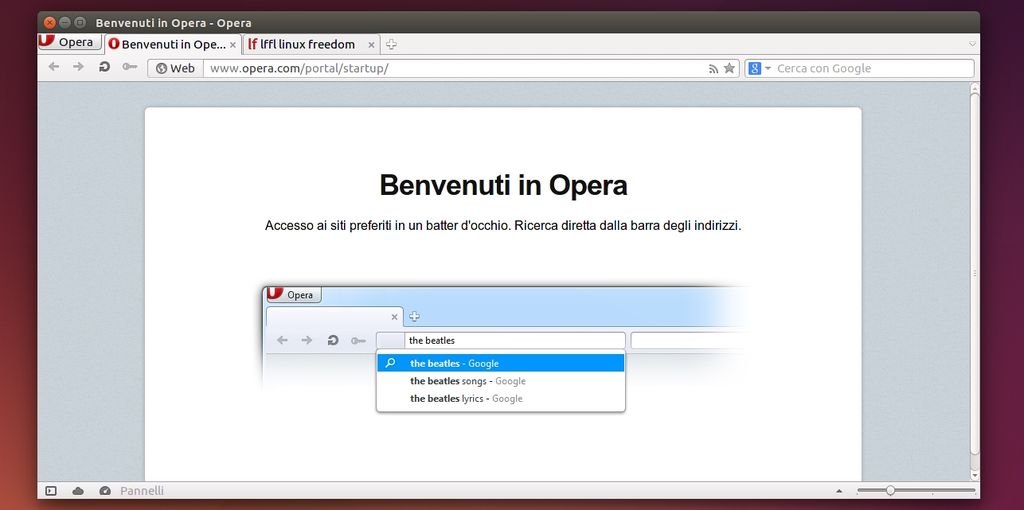1024x510 pixels.
Task: Click the Web site-info badge
Action: [x=175, y=68]
